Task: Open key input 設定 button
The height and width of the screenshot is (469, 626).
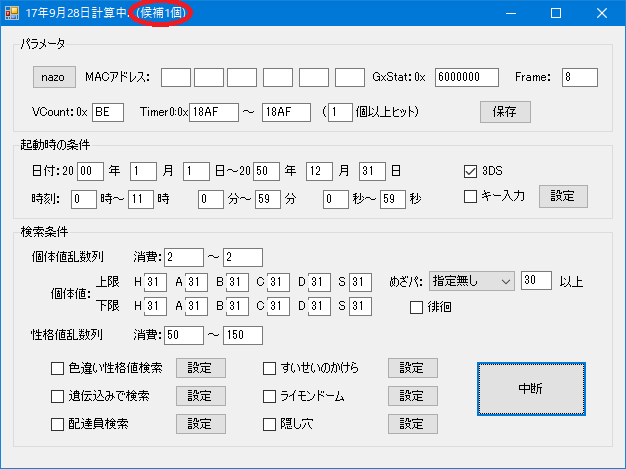Action: (x=563, y=196)
